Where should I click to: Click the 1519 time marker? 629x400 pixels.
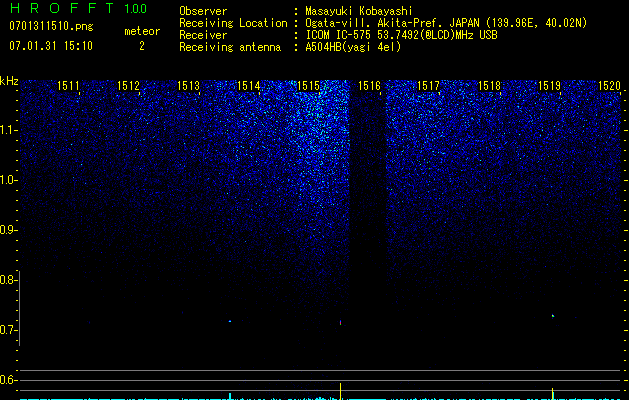[549, 86]
